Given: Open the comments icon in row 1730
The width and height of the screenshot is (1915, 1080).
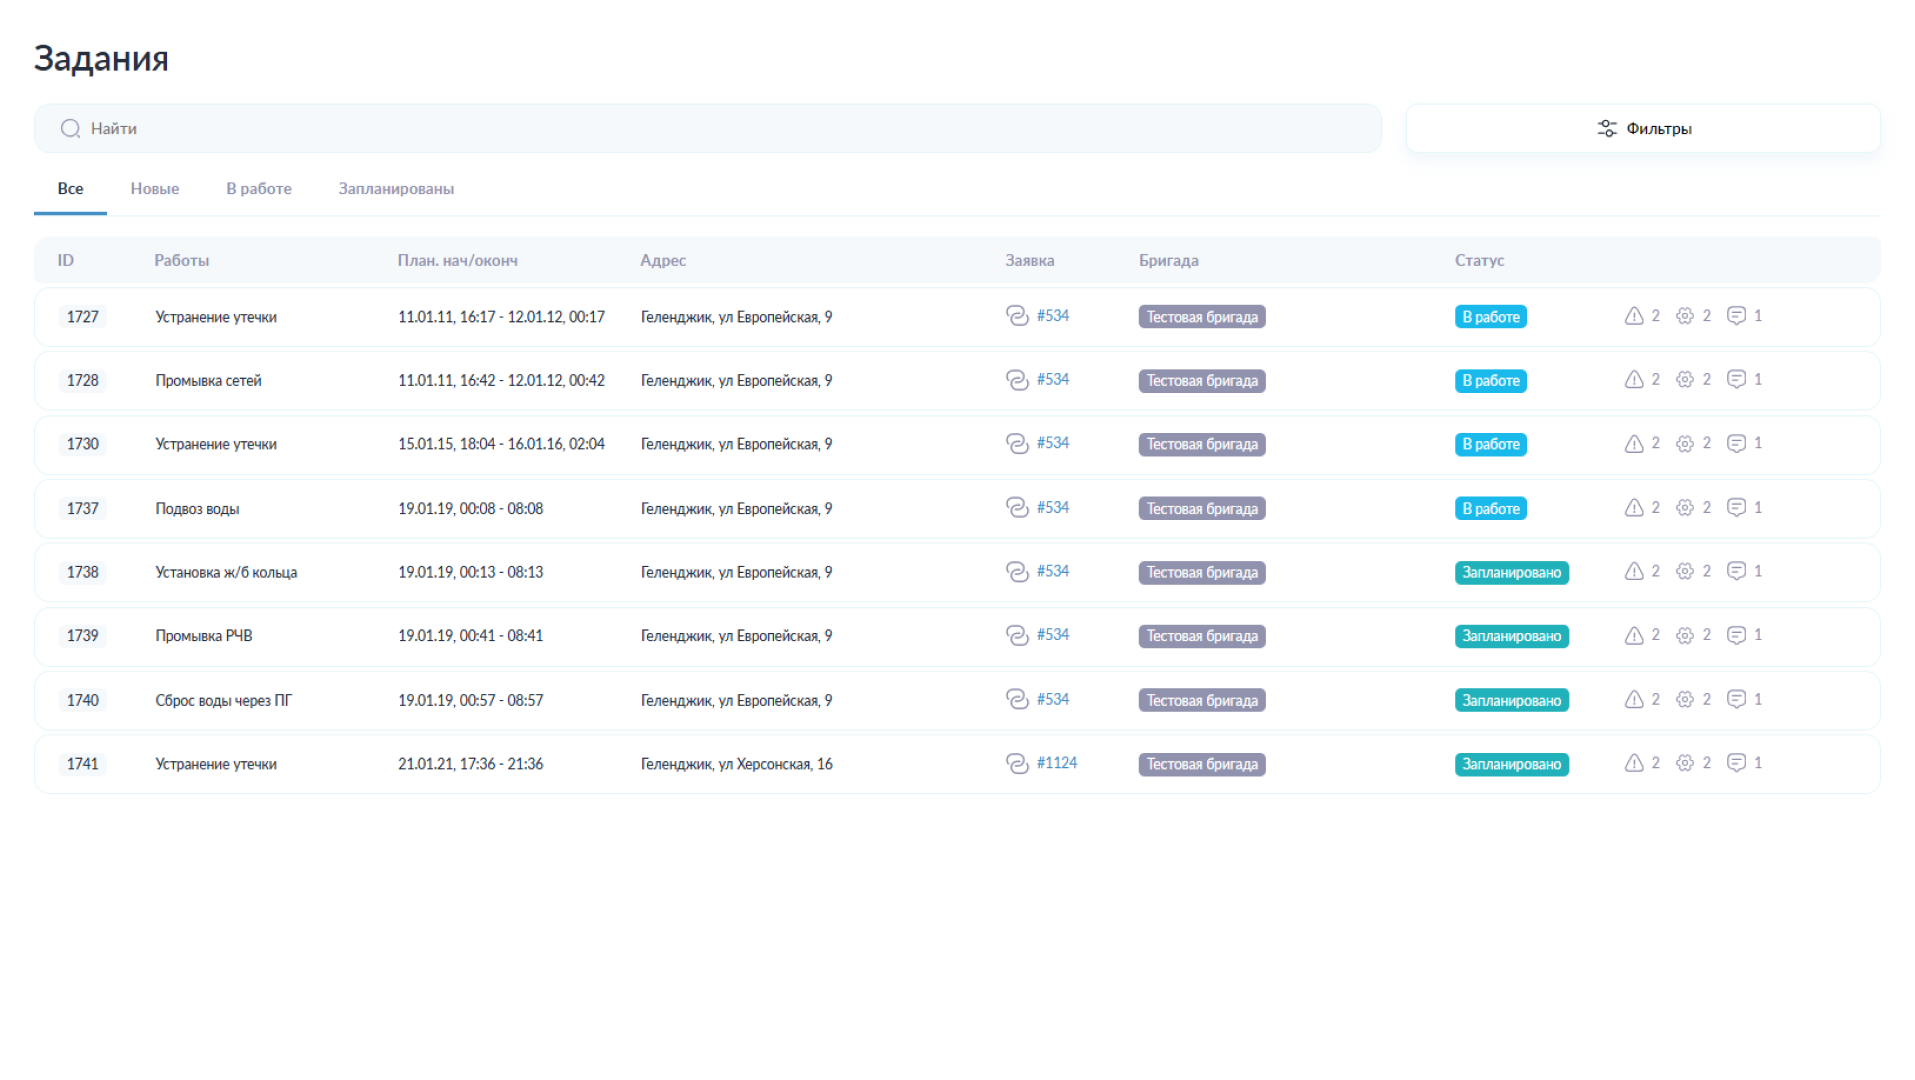Looking at the screenshot, I should tap(1736, 443).
